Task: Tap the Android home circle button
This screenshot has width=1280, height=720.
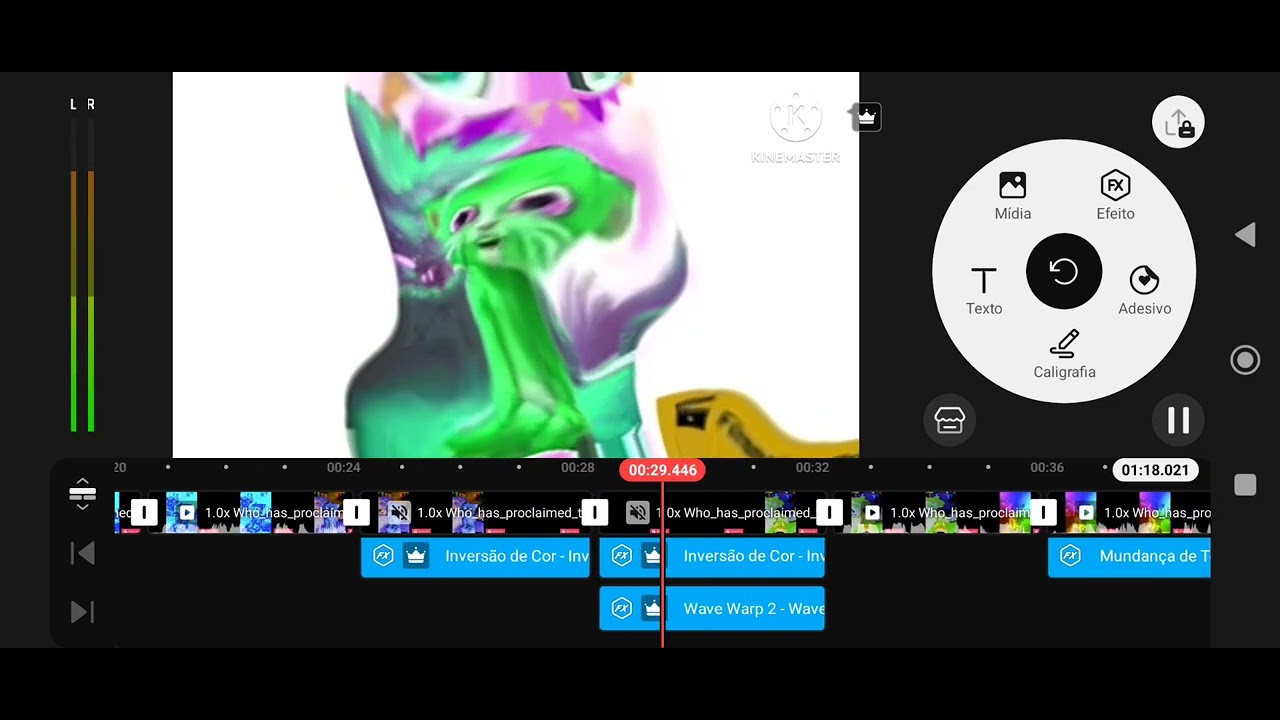Action: pyautogui.click(x=1245, y=360)
